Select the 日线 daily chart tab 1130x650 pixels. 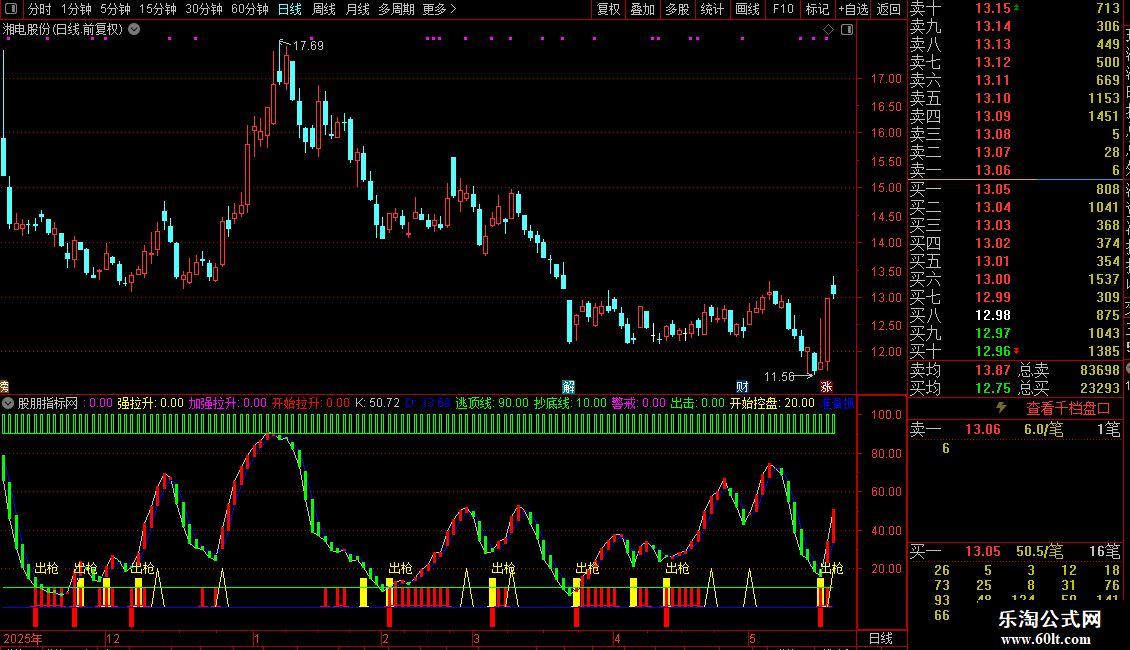(290, 9)
